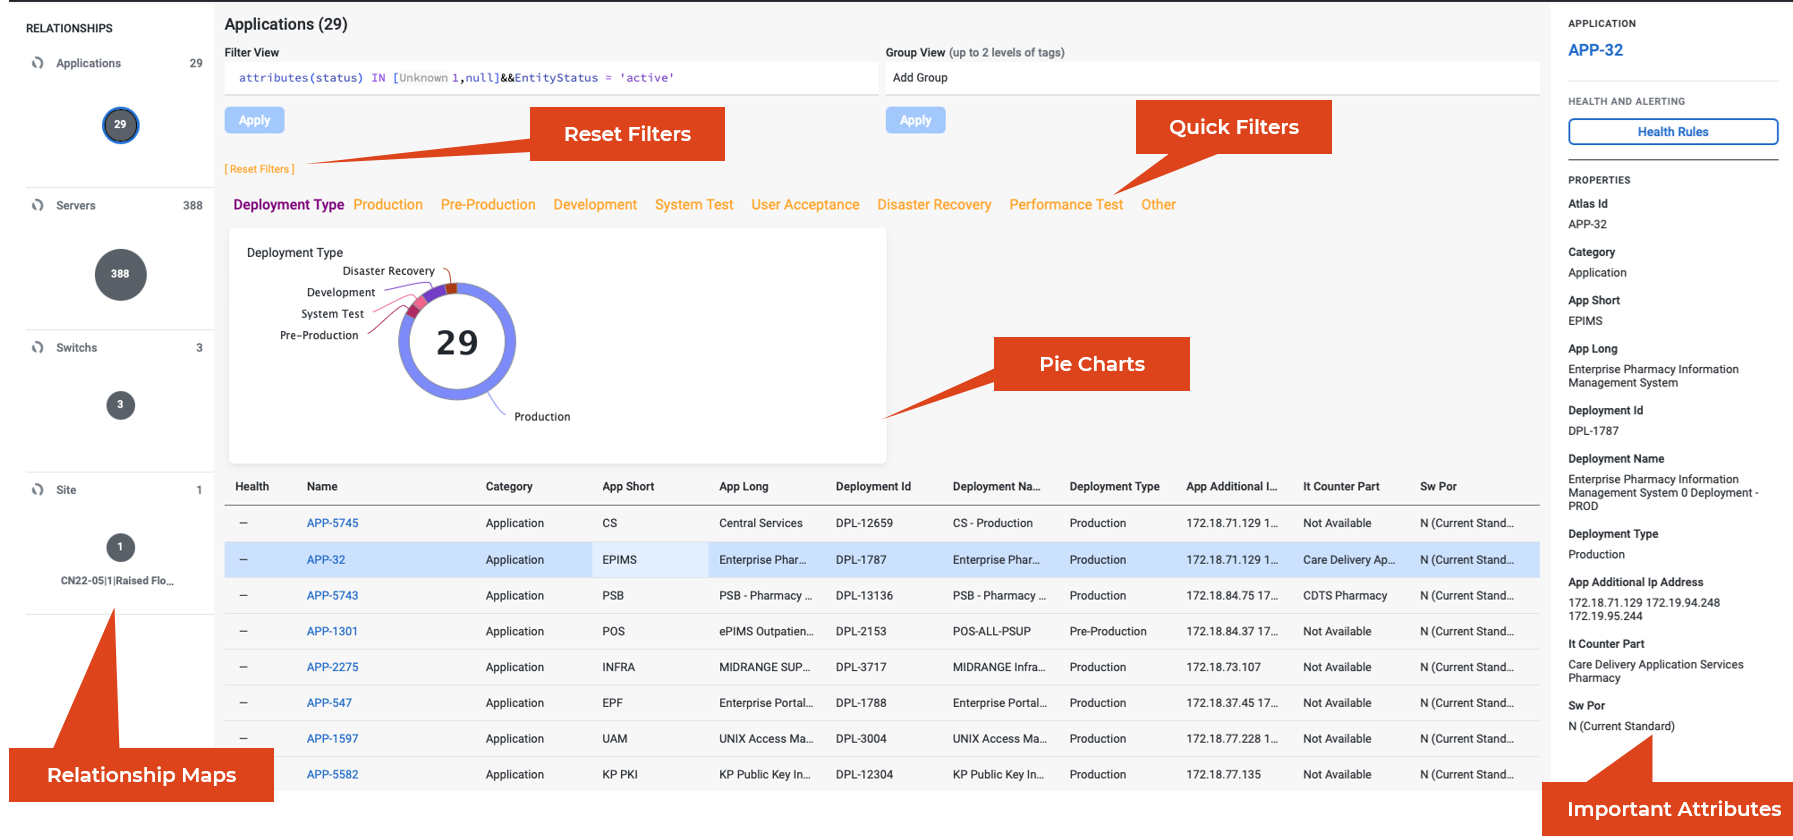Open the APP-5745 application link
Image resolution: width=1793 pixels, height=840 pixels.
click(x=332, y=523)
